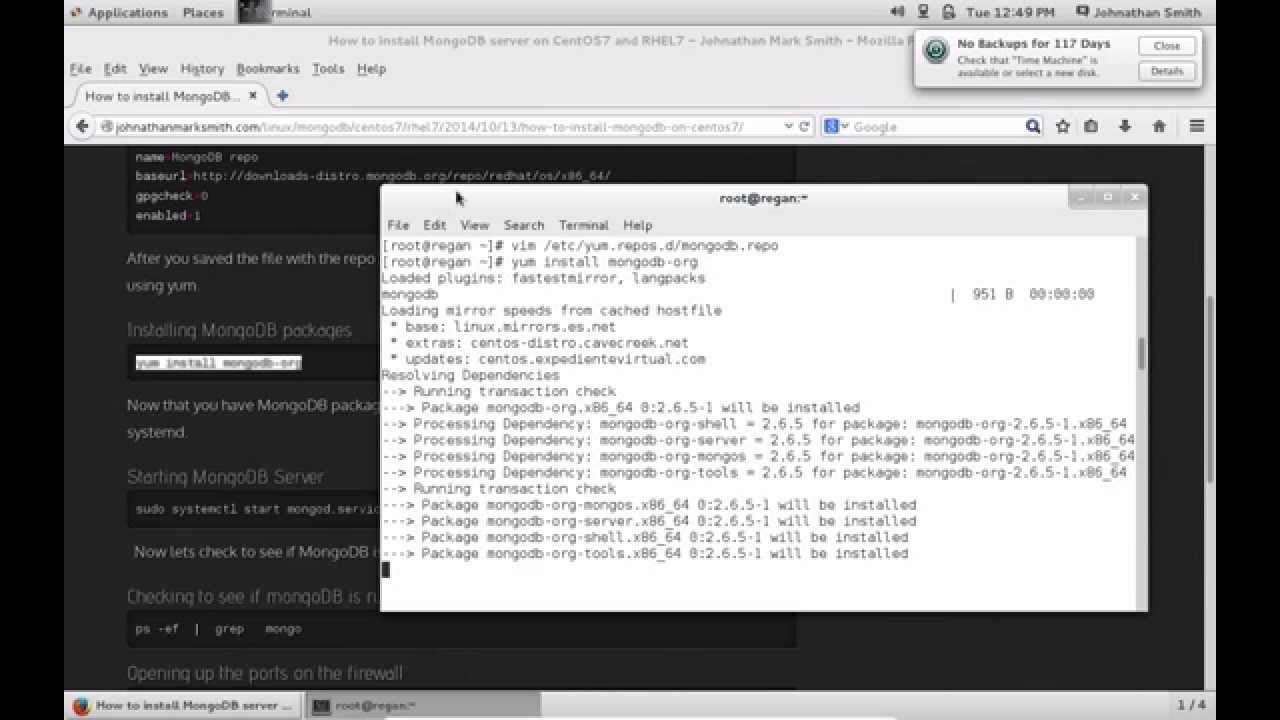Open Firefox hamburger menu
Image resolution: width=1280 pixels, height=720 pixels.
point(1197,126)
